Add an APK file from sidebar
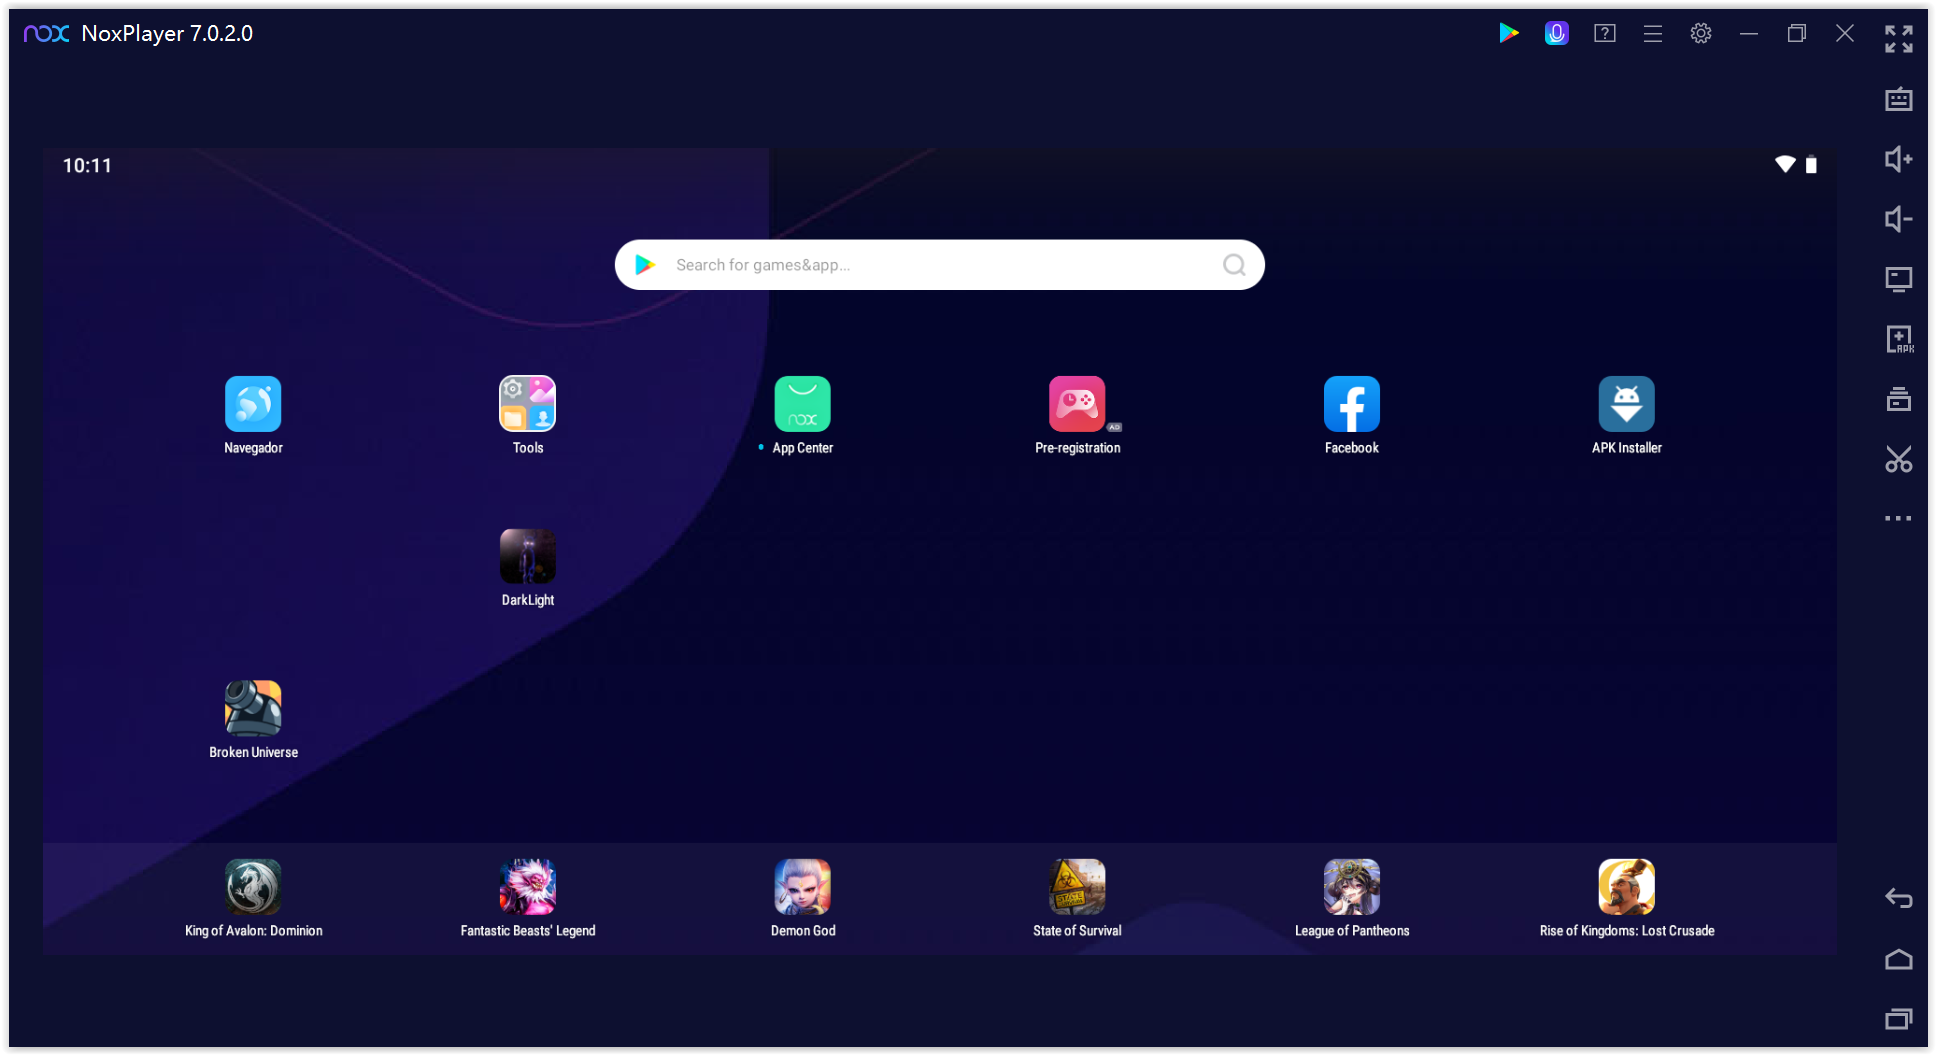Image resolution: width=1936 pixels, height=1055 pixels. pyautogui.click(x=1899, y=339)
